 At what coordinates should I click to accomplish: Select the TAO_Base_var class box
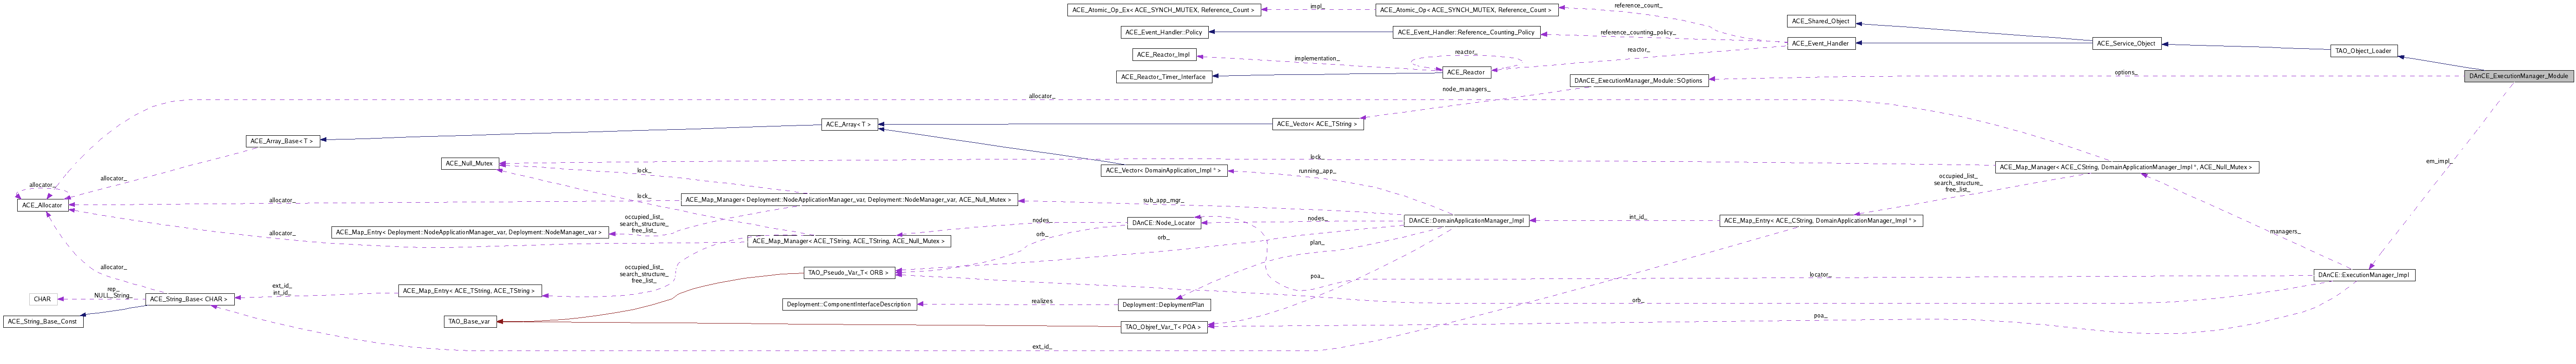[x=470, y=322]
